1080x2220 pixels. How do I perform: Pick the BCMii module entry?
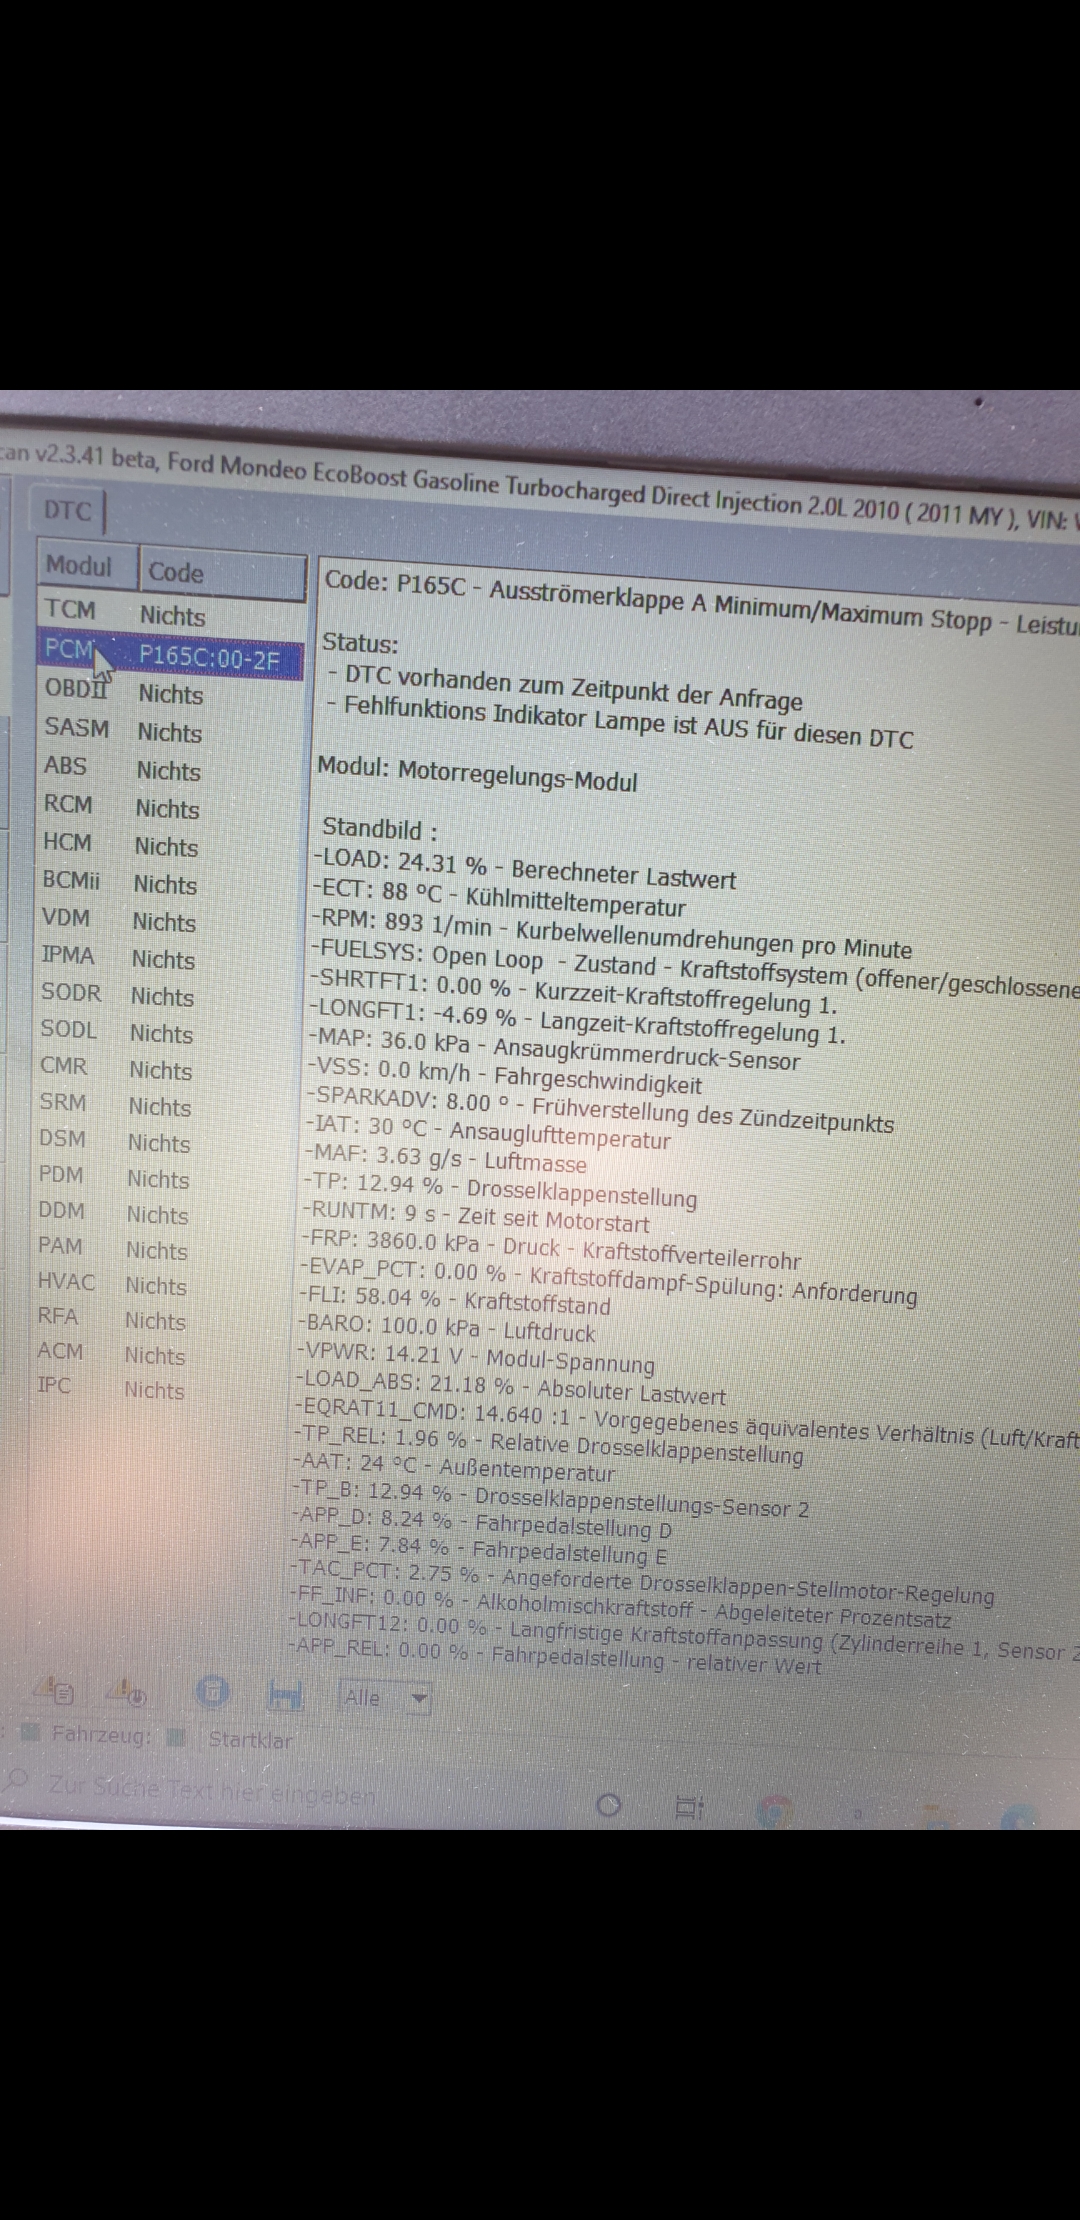[116, 882]
